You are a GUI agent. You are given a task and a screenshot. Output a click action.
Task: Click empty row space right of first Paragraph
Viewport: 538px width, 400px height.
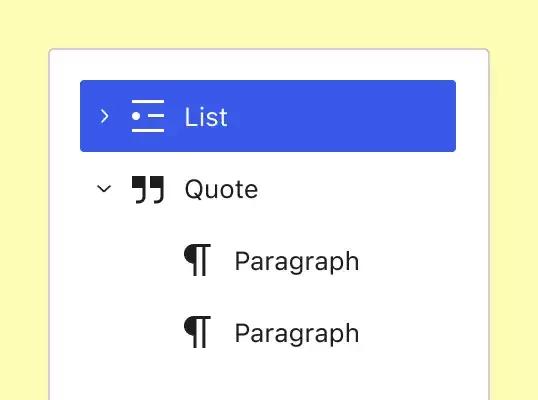[x=408, y=260]
